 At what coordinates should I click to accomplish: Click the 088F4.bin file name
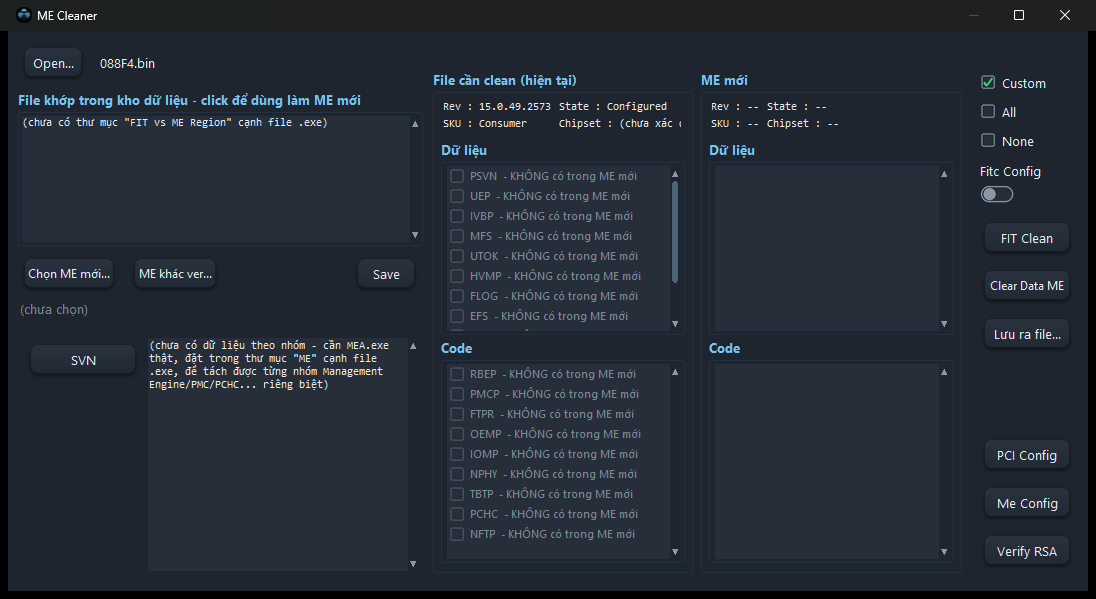[127, 64]
